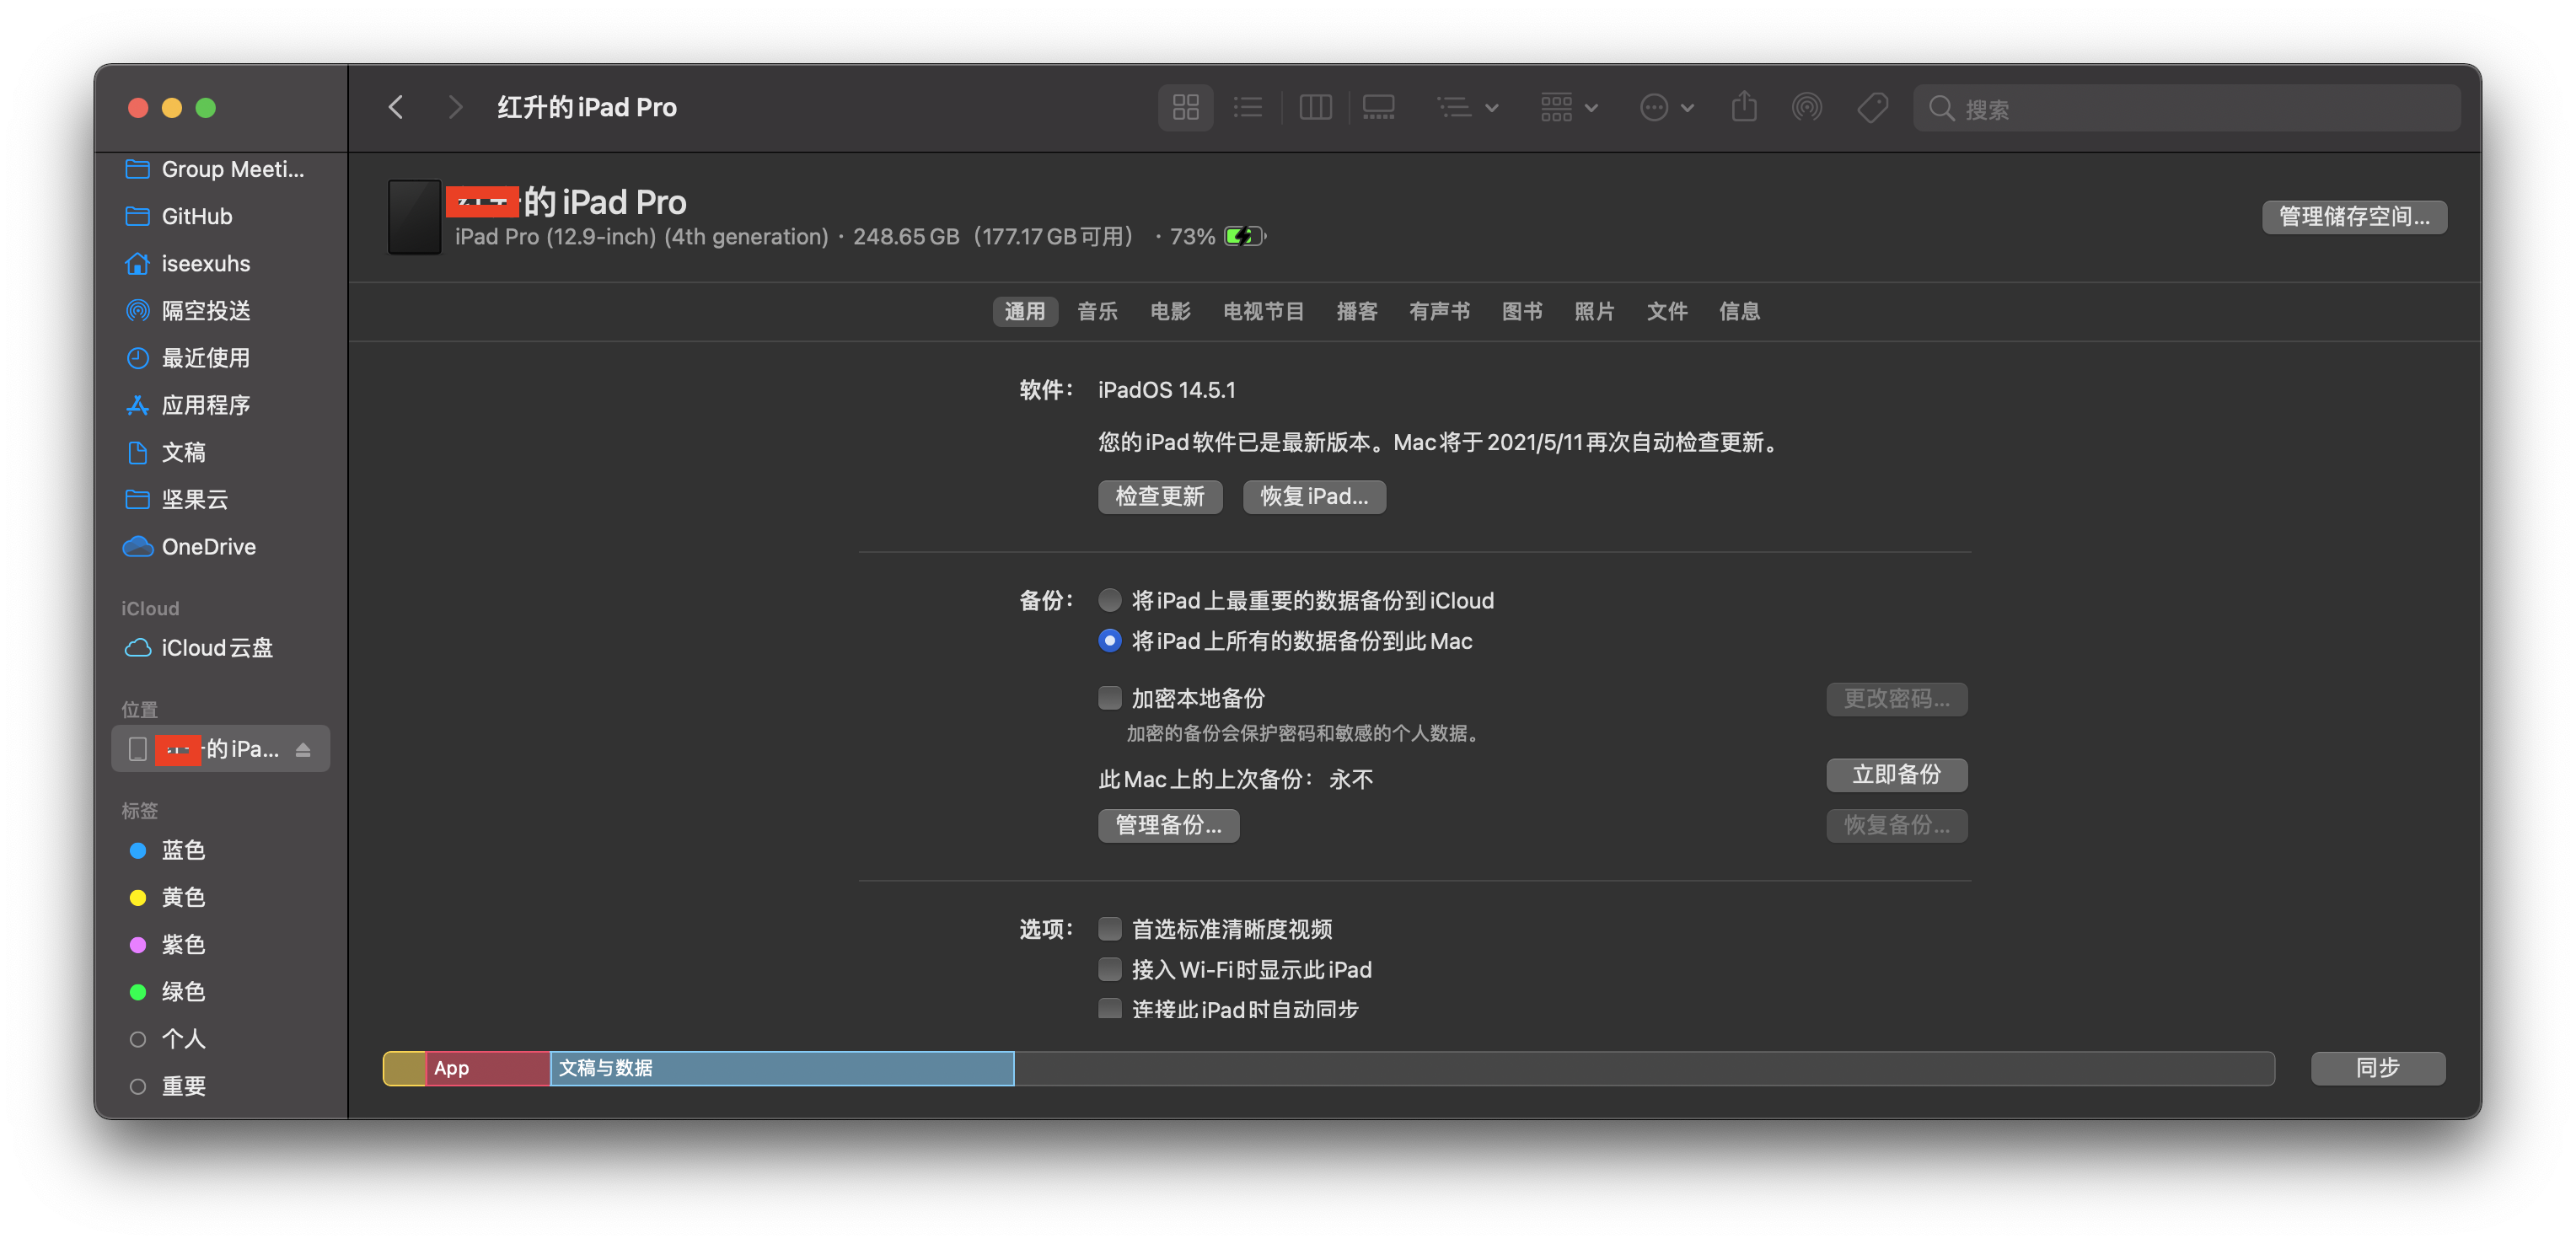Click the 文稿与数据 storage segment

point(782,1068)
